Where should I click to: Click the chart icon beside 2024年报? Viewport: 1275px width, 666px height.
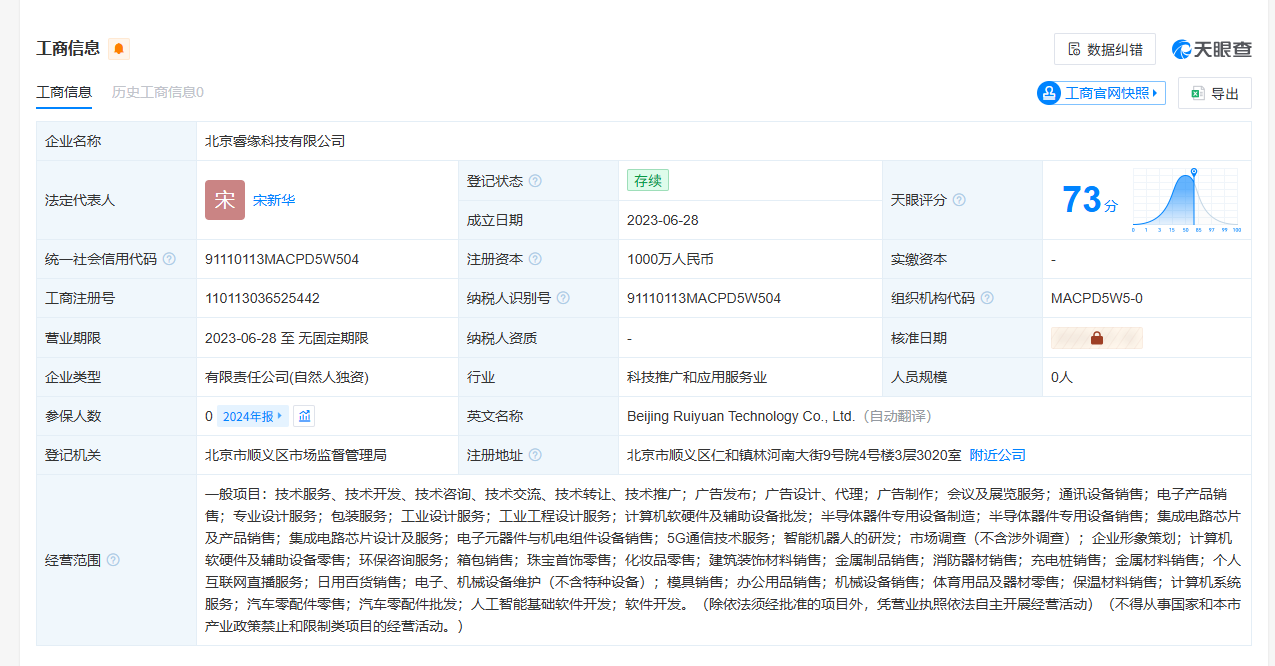(305, 416)
